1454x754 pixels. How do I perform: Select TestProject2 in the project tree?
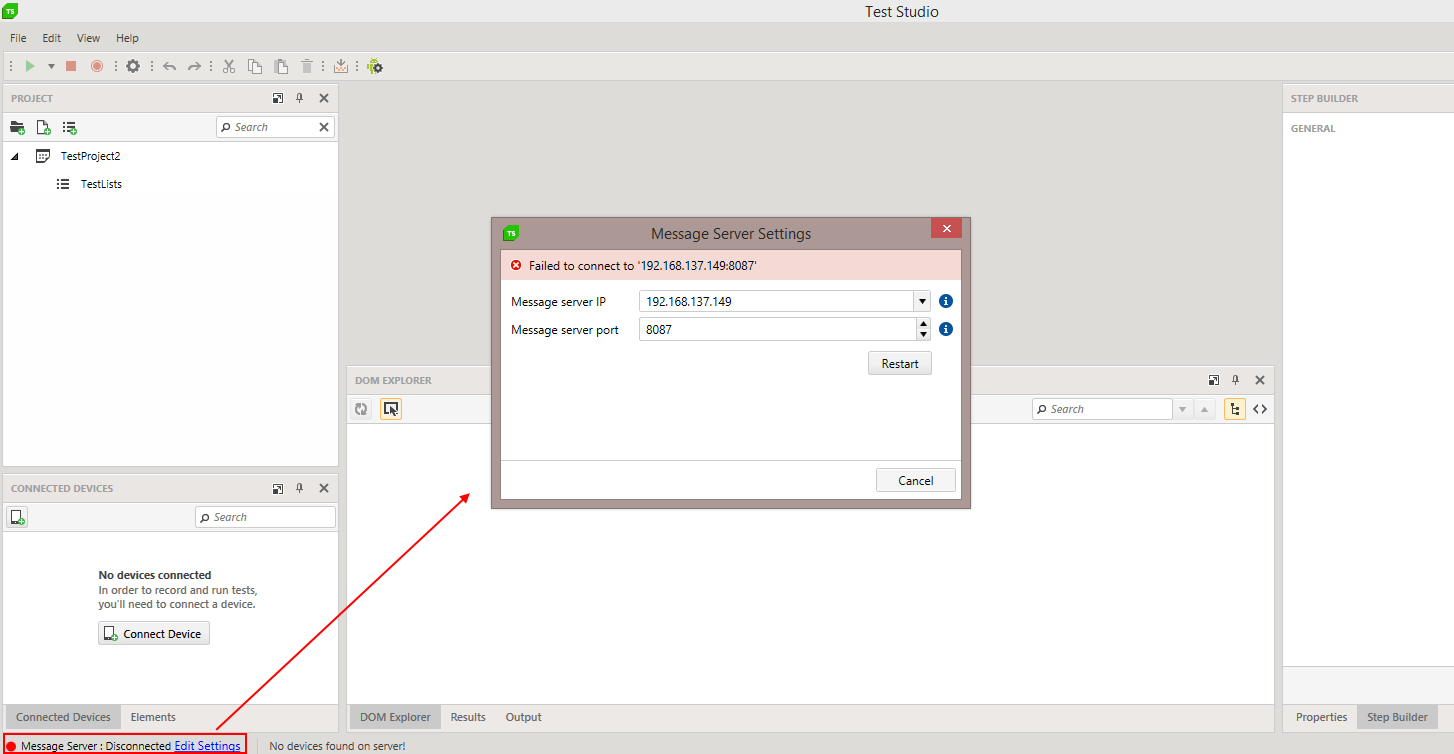[90, 156]
